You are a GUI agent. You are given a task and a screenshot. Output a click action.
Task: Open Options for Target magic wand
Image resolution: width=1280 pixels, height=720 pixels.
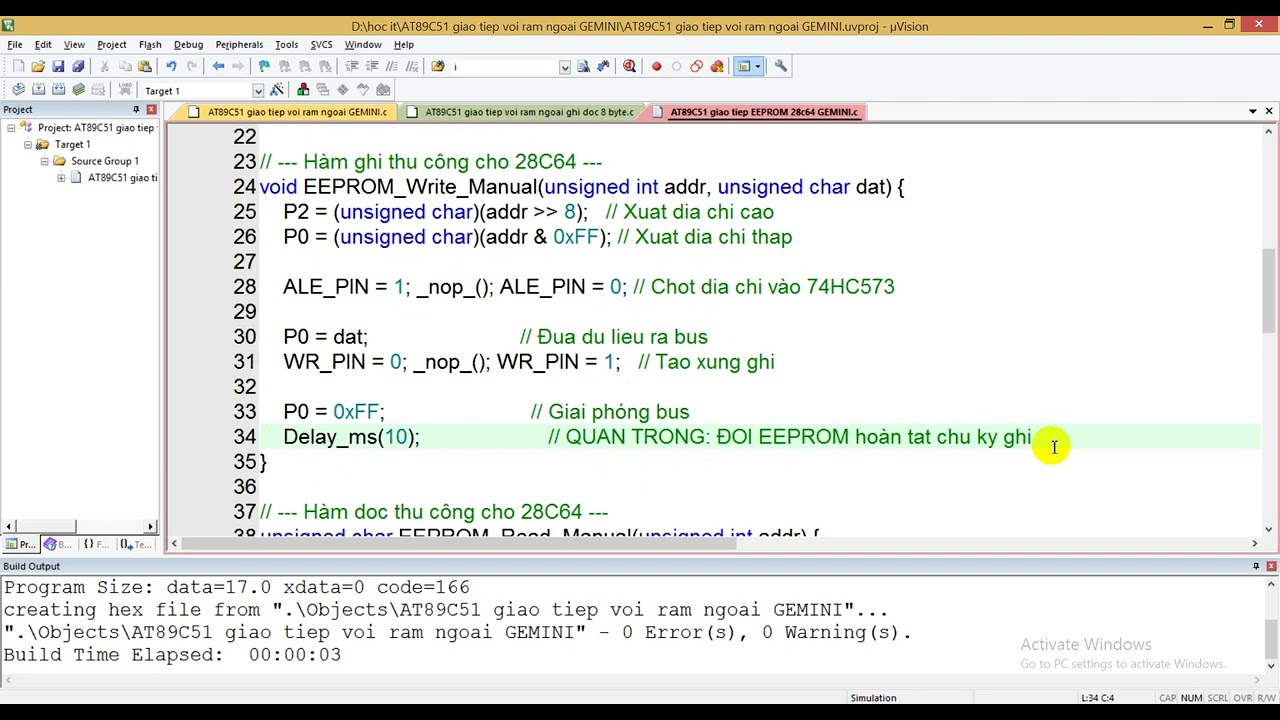pos(277,90)
